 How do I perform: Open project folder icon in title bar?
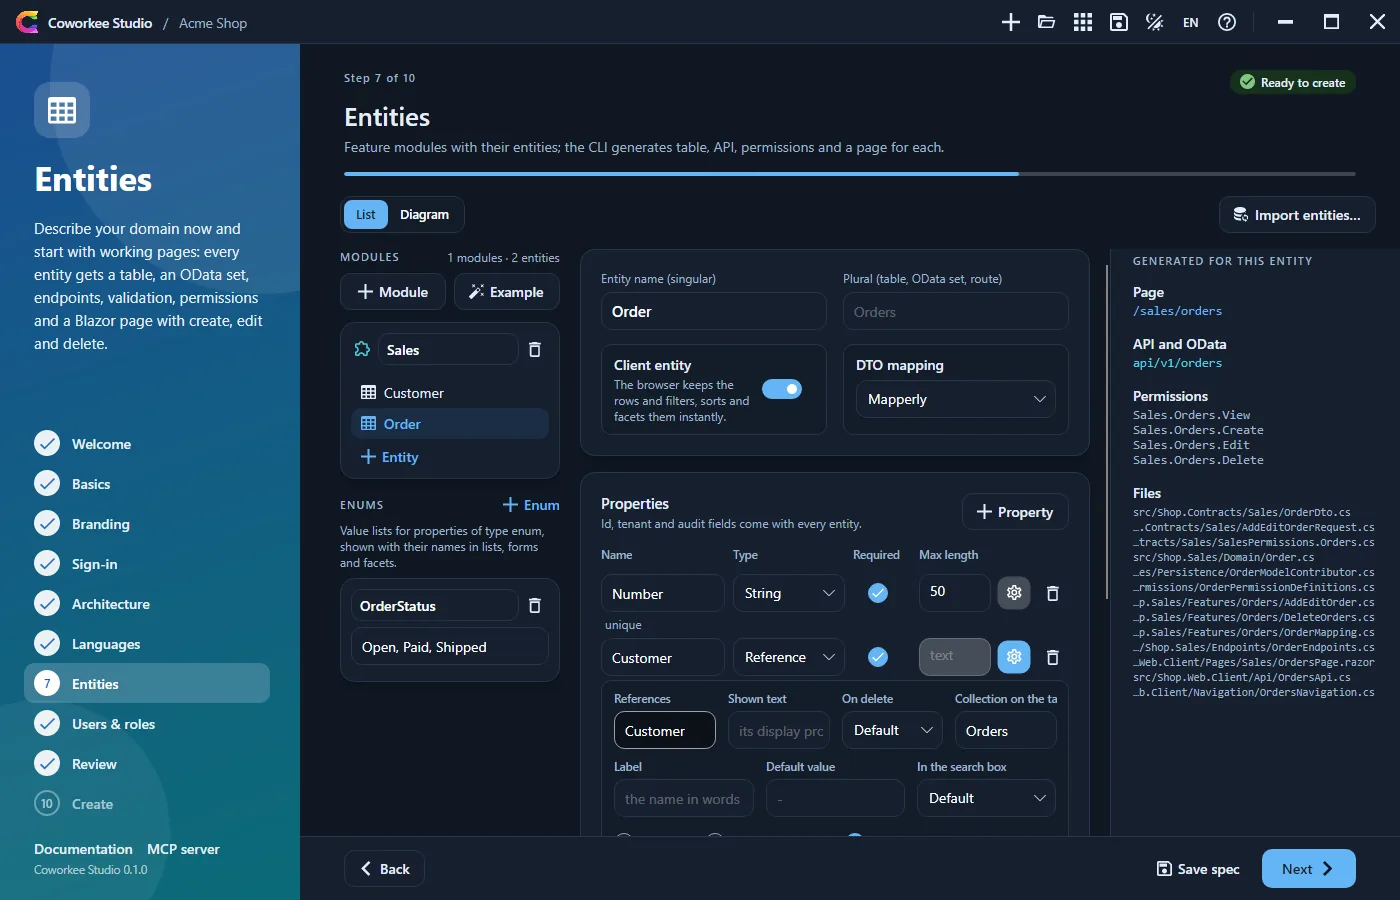(1047, 22)
